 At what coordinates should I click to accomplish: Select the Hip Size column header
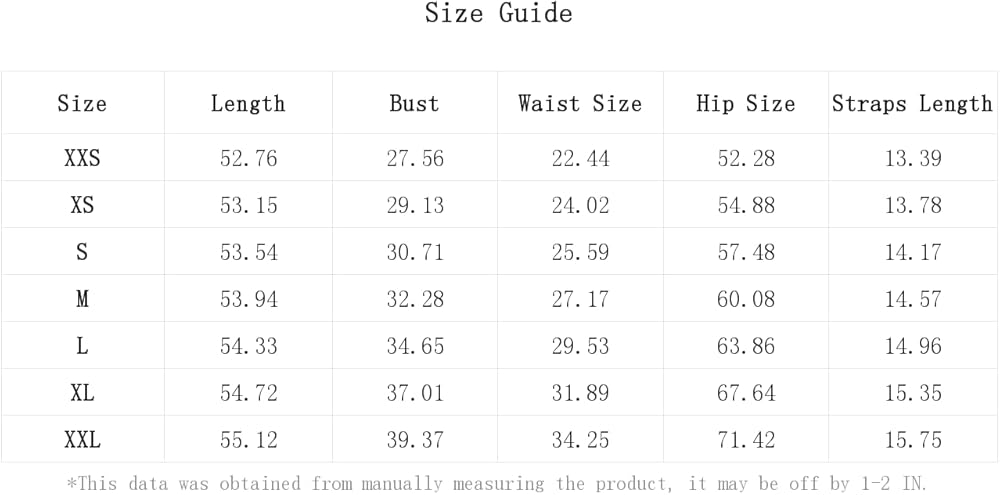point(746,104)
